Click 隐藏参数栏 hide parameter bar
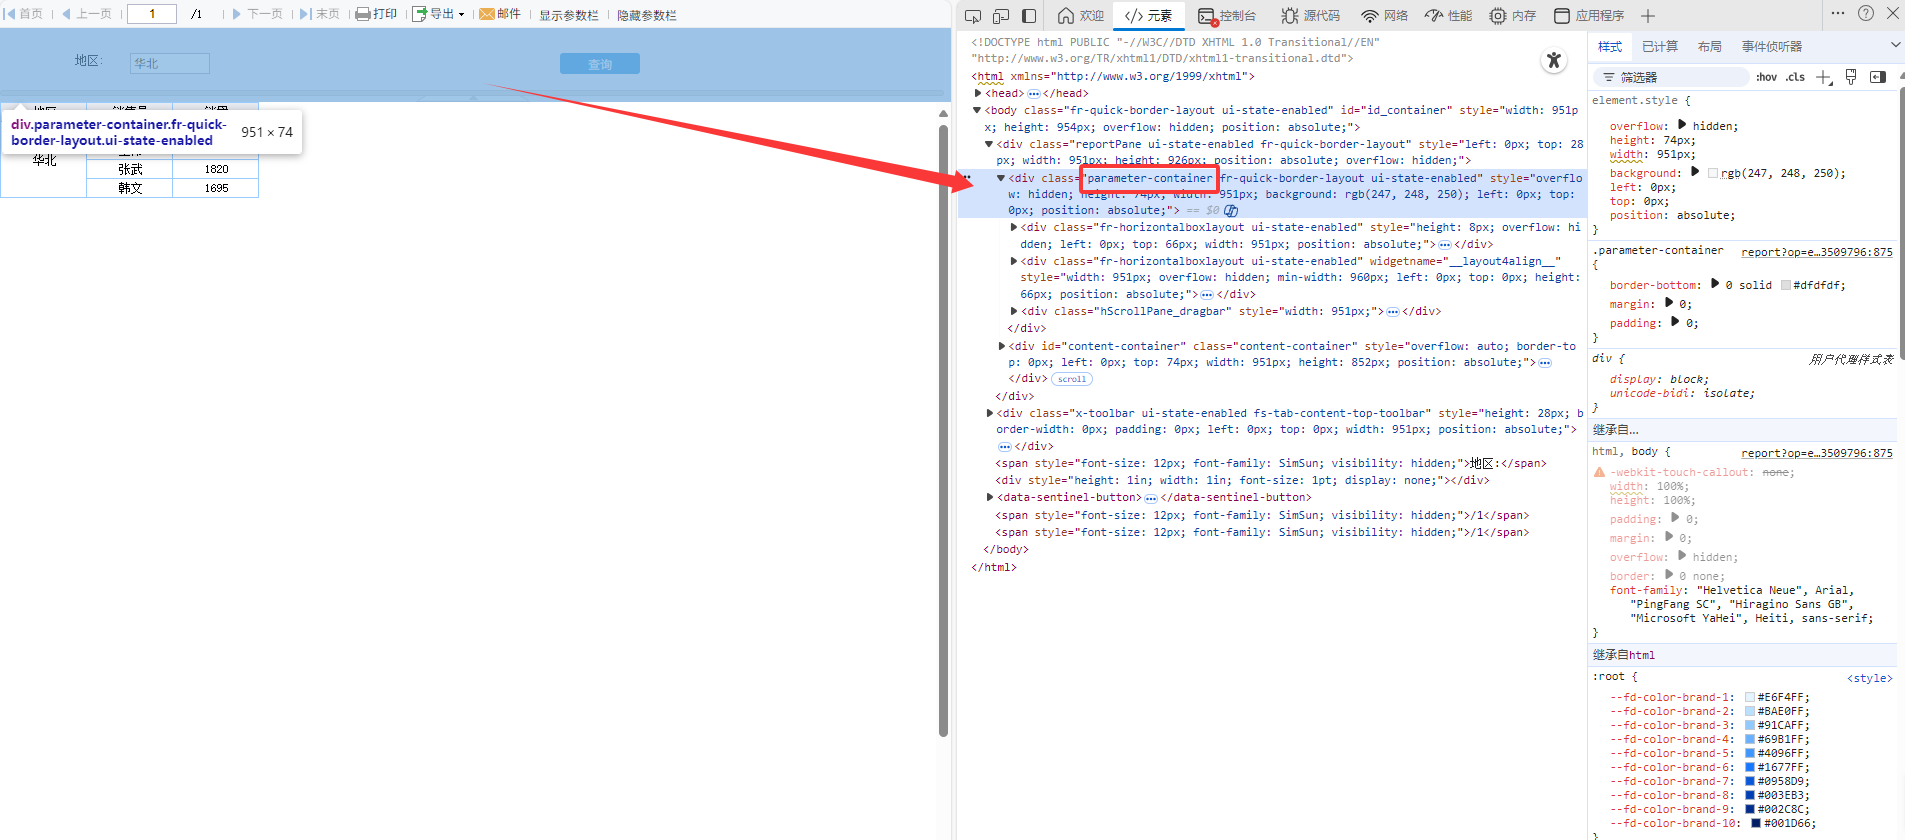Viewport: 1905px width, 840px height. coord(646,15)
